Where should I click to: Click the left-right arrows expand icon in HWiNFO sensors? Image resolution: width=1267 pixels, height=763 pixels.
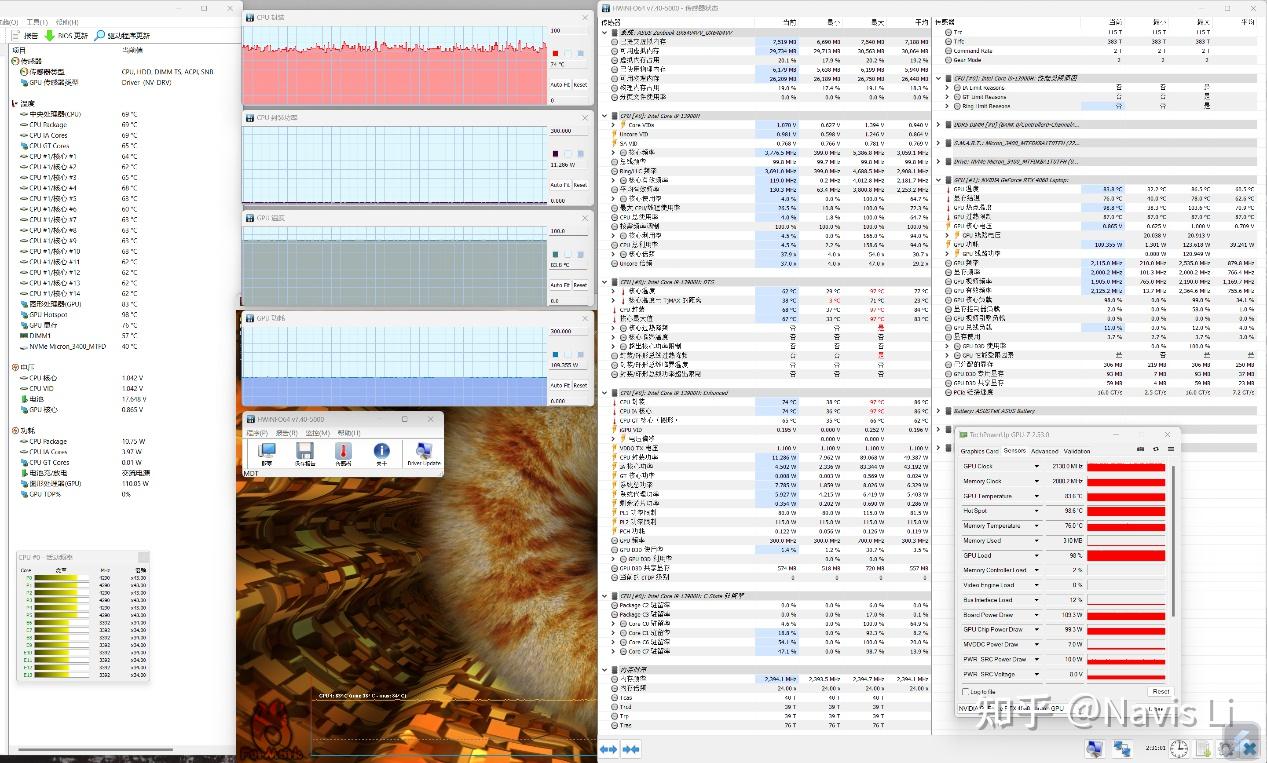(608, 748)
